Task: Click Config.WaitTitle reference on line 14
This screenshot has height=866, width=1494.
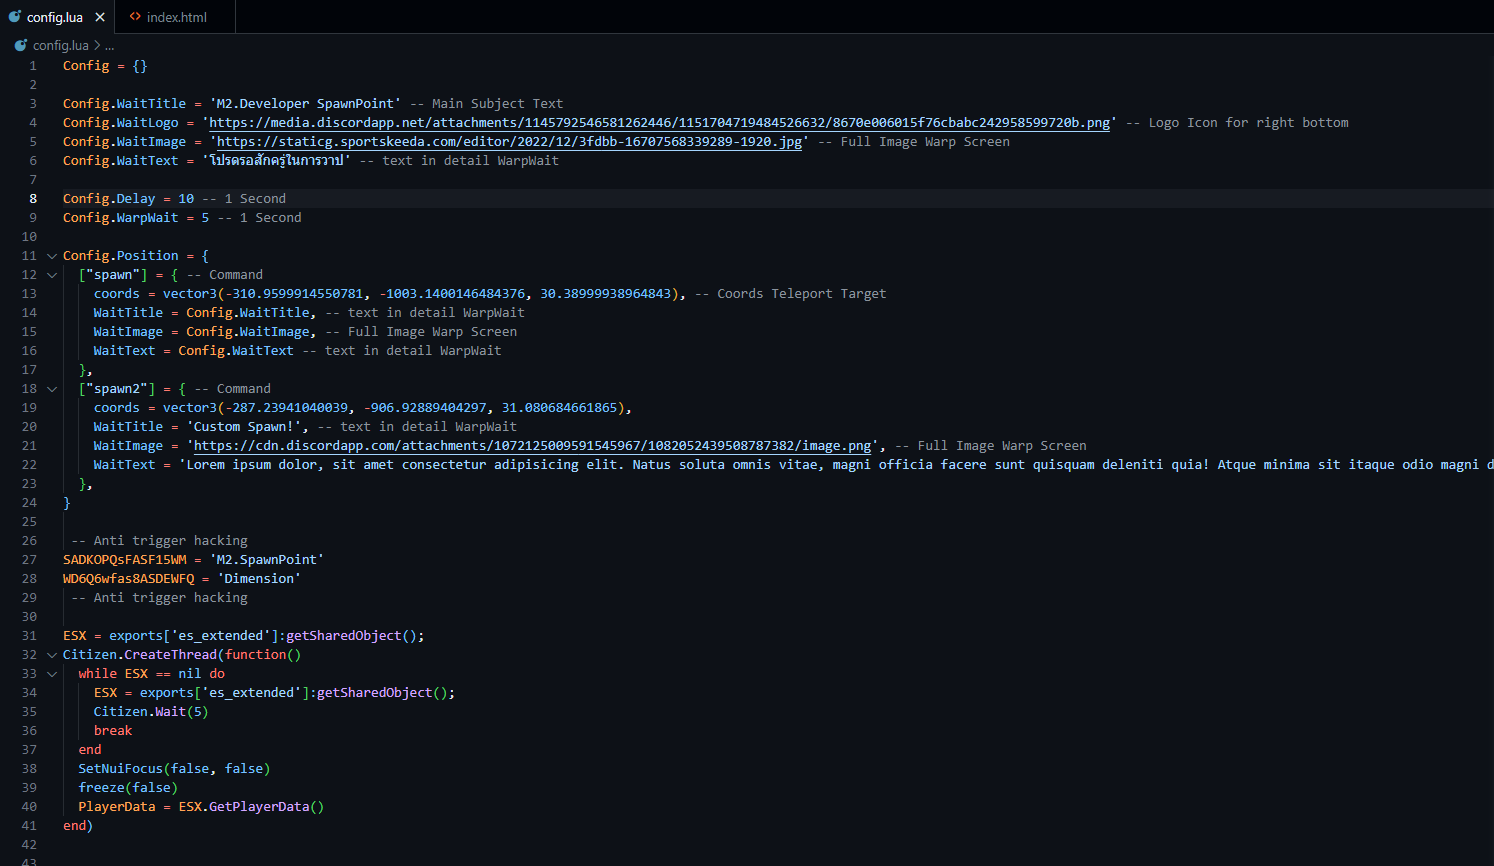Action: (248, 313)
